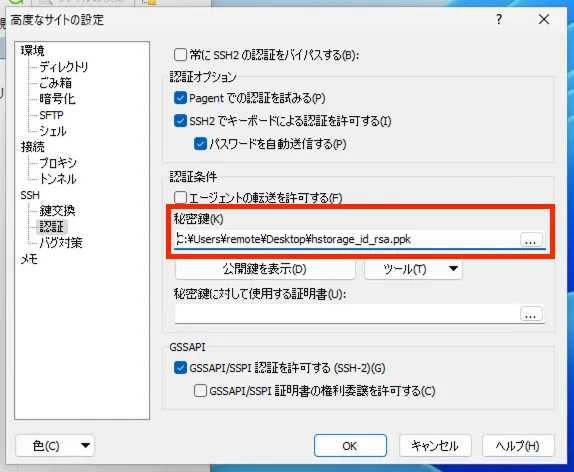
Task: Enable always bypass SSH2 authentication checkbox
Action: [x=180, y=55]
